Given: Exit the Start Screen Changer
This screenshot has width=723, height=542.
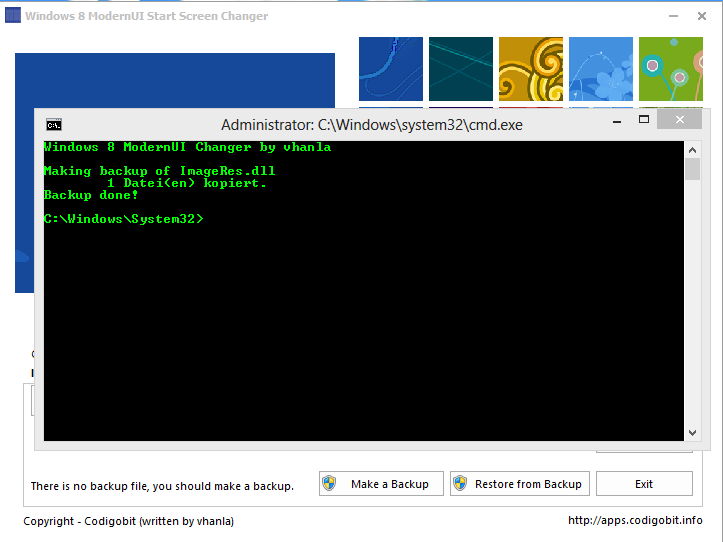Looking at the screenshot, I should [644, 483].
